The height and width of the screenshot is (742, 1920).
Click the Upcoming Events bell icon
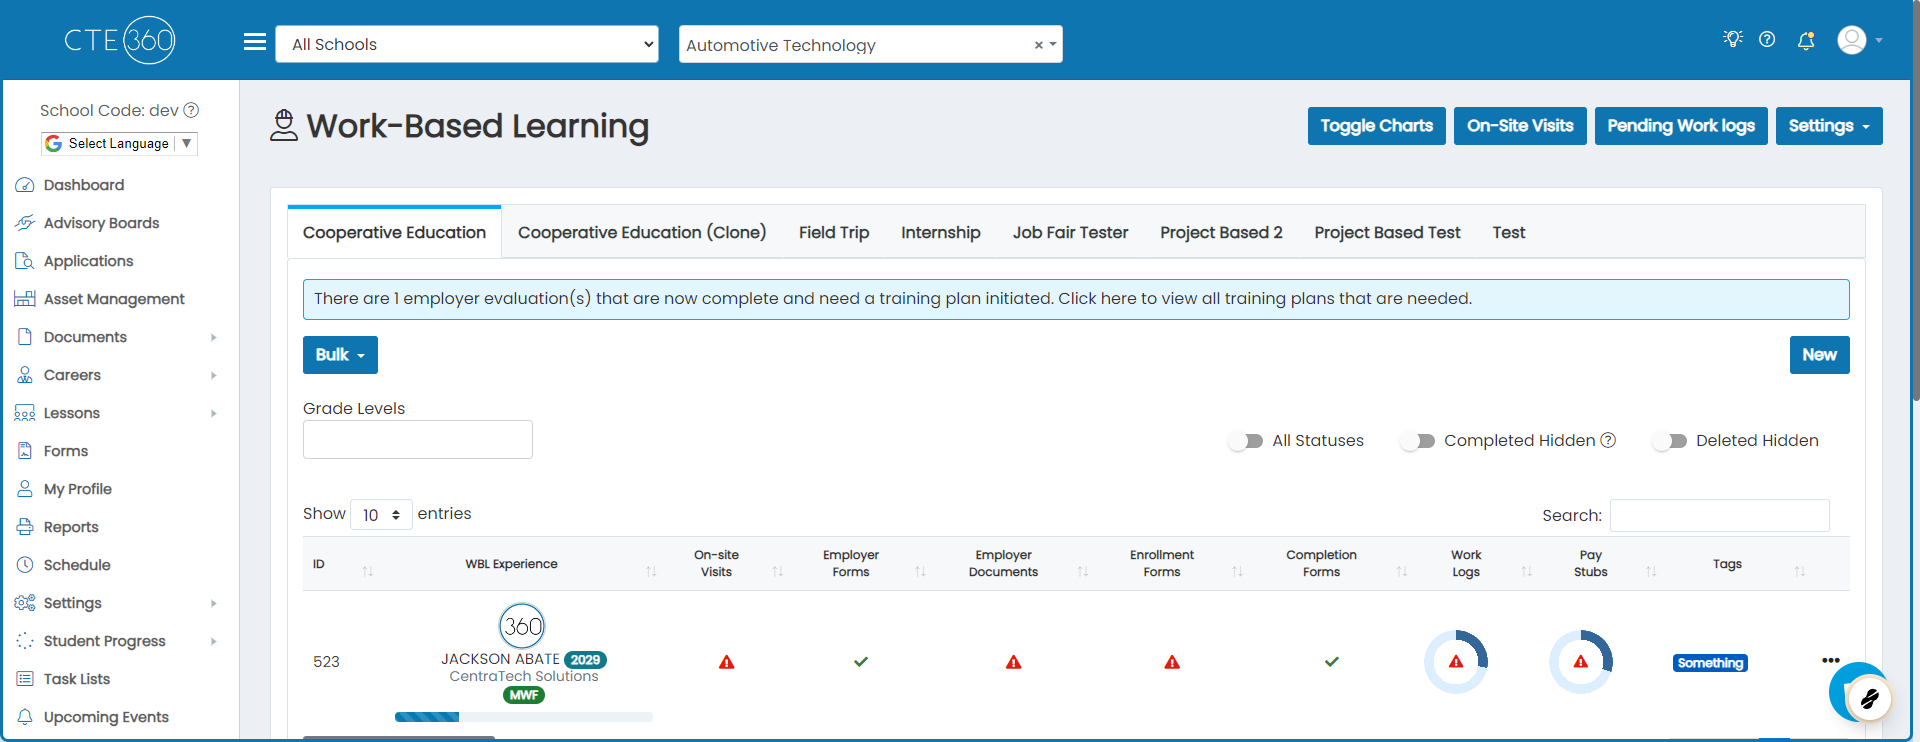(25, 717)
